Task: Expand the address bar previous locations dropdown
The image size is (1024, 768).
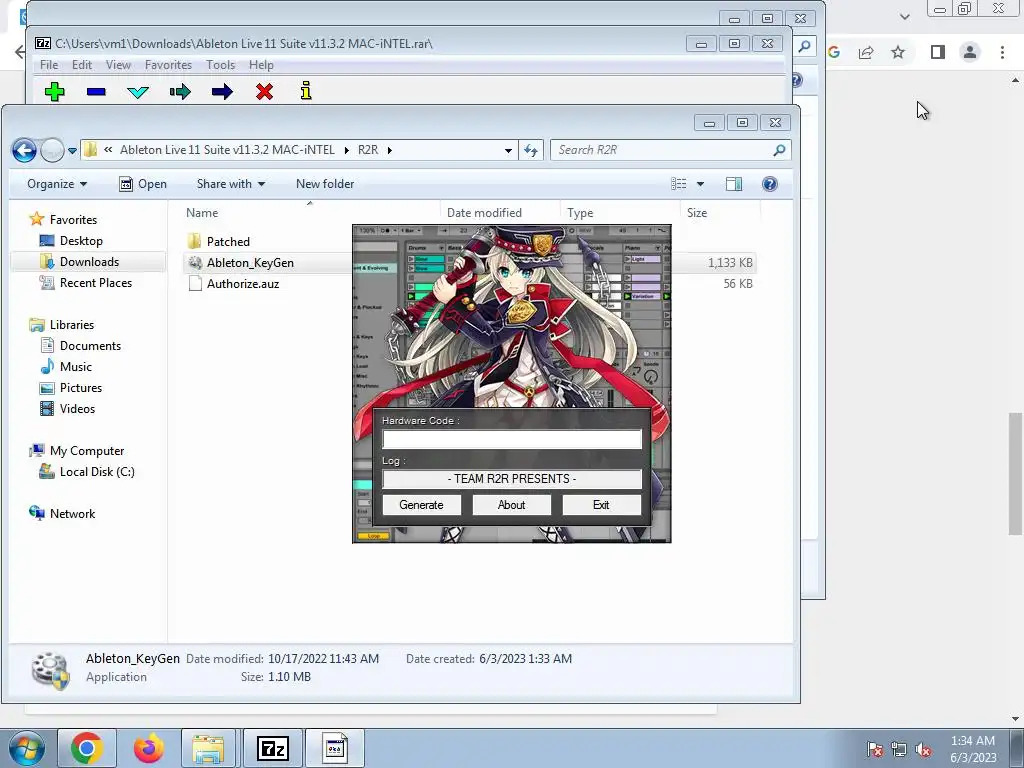Action: (x=508, y=150)
